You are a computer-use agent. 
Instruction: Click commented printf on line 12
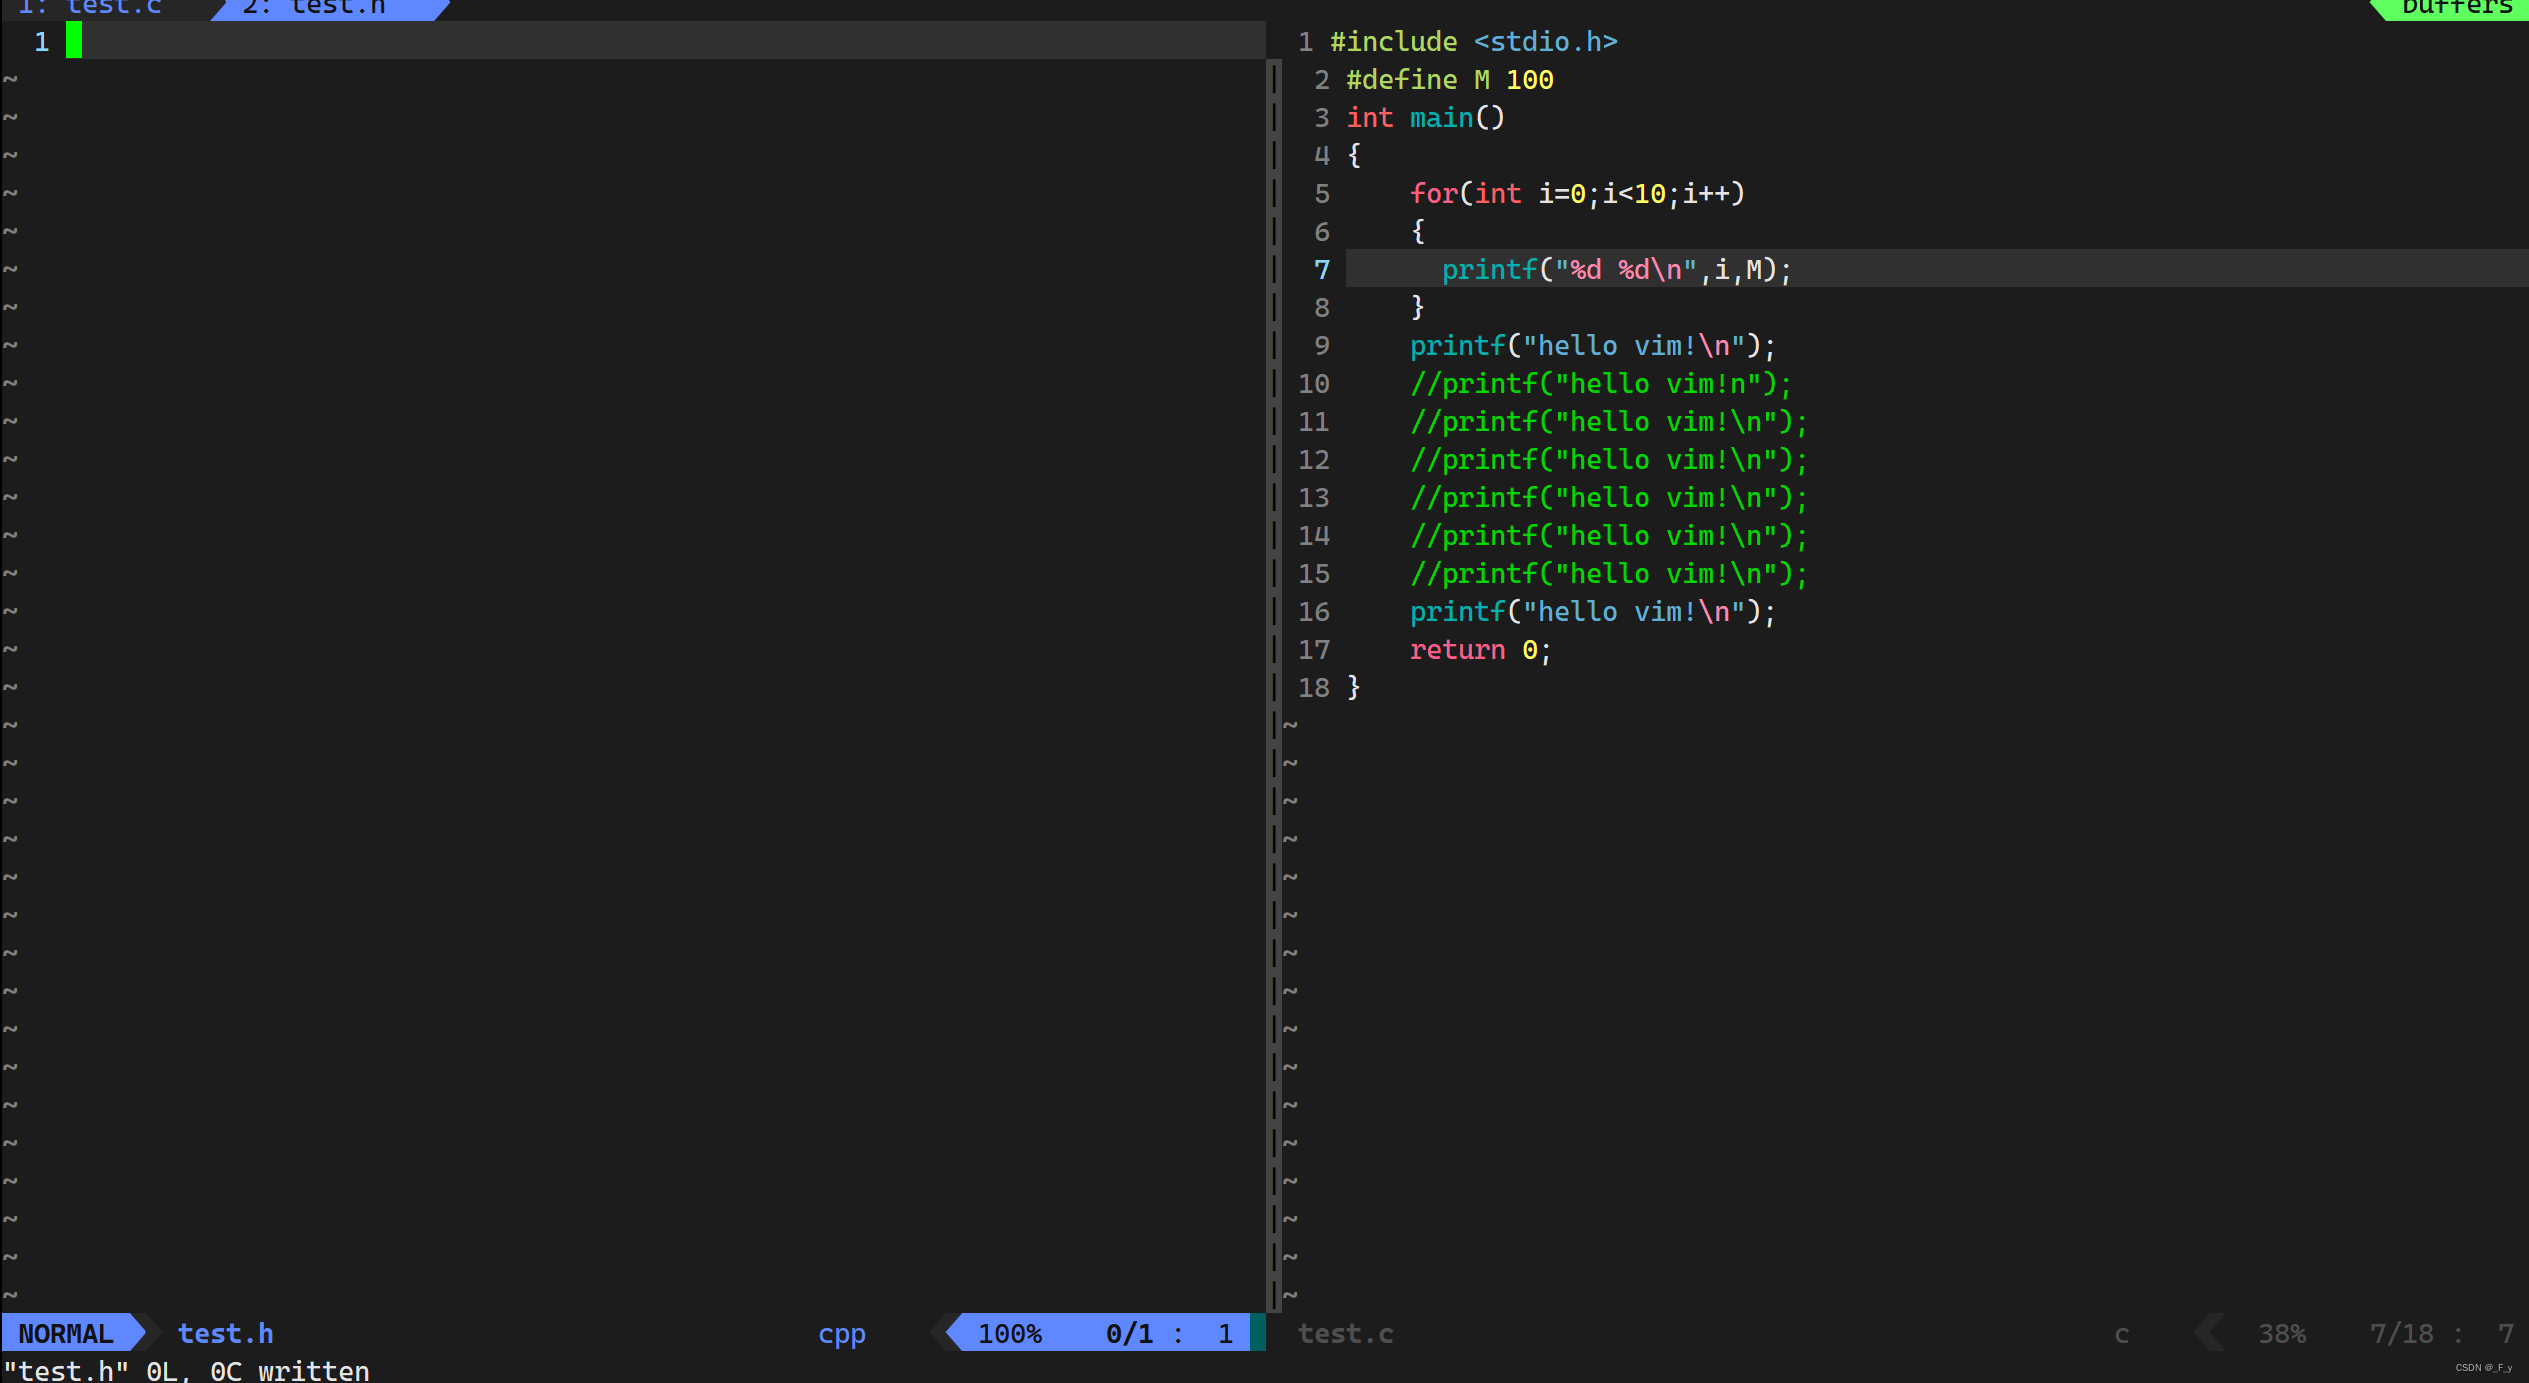click(1609, 459)
